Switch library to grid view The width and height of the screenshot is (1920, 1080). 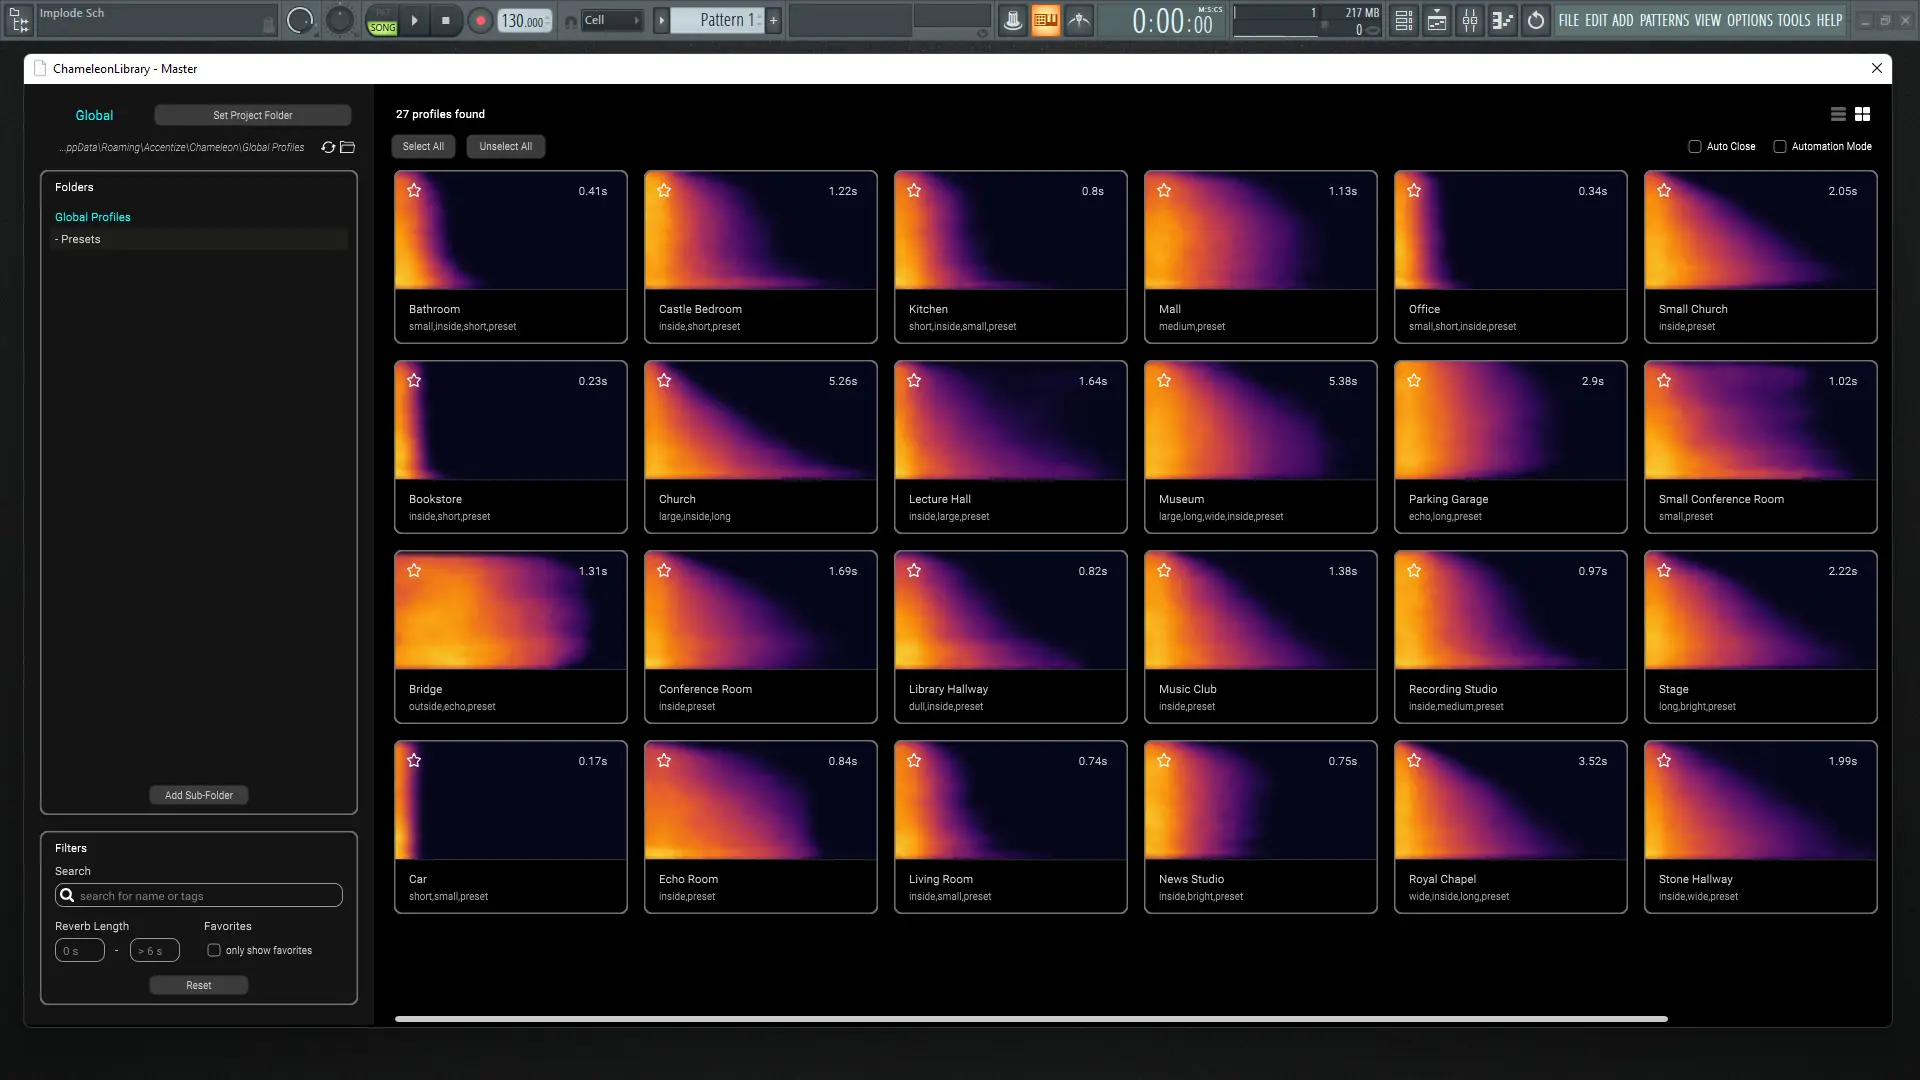1862,114
